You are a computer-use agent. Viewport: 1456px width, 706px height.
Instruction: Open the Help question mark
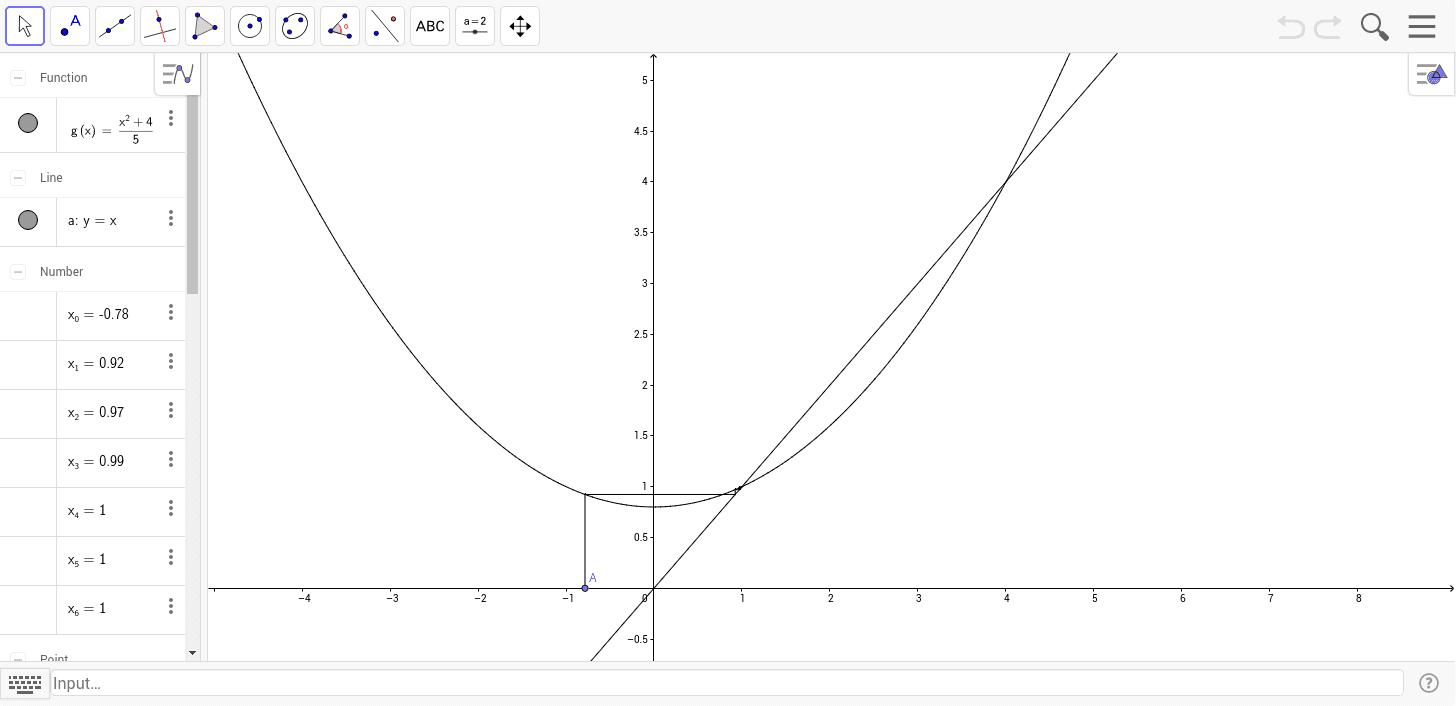[1429, 683]
